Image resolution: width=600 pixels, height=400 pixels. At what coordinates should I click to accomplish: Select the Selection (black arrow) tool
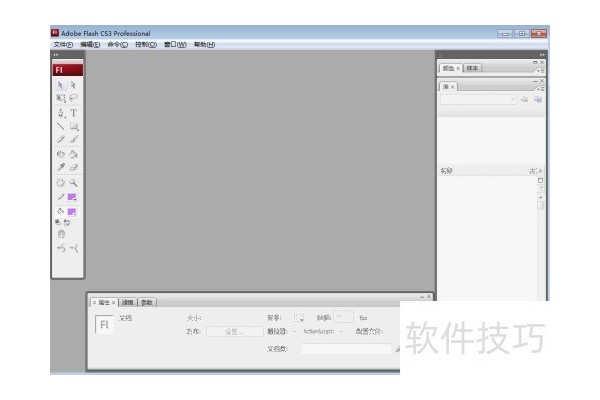coord(60,85)
